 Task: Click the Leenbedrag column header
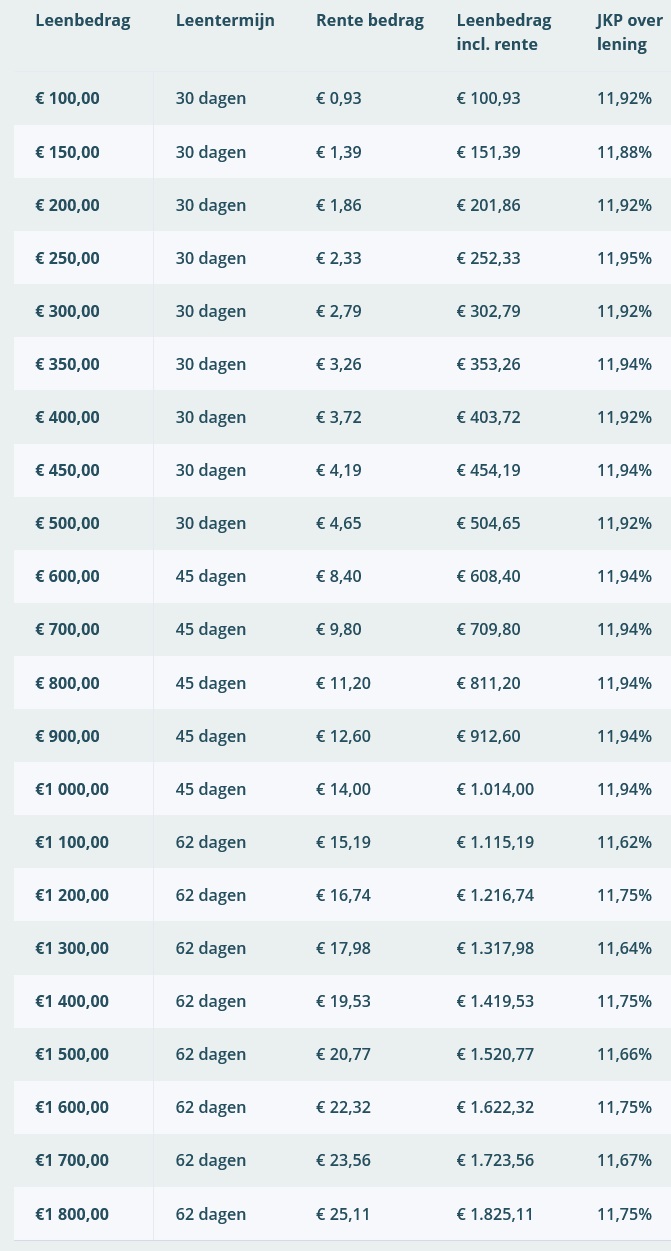point(83,20)
